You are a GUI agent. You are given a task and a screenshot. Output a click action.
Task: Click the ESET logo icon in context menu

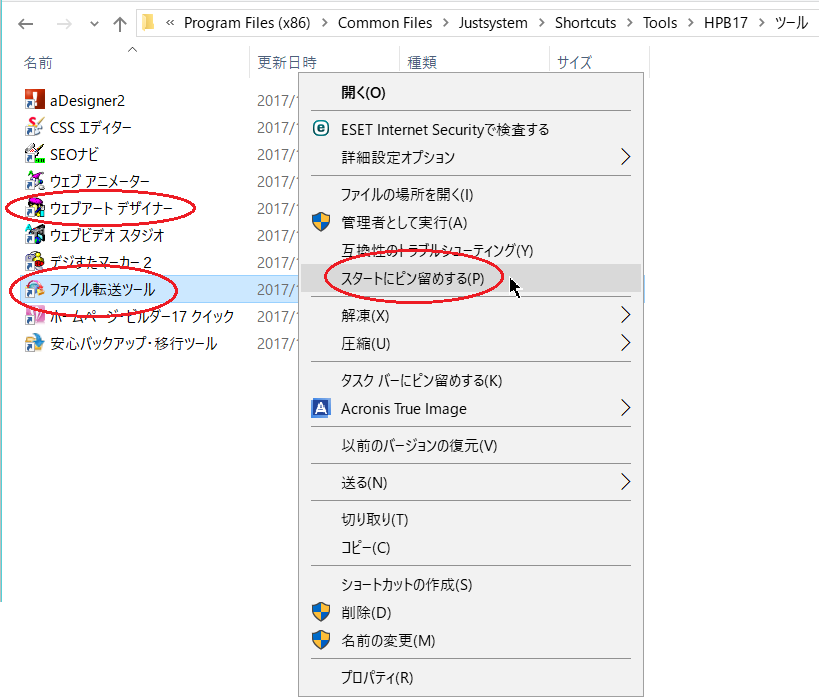[x=321, y=128]
